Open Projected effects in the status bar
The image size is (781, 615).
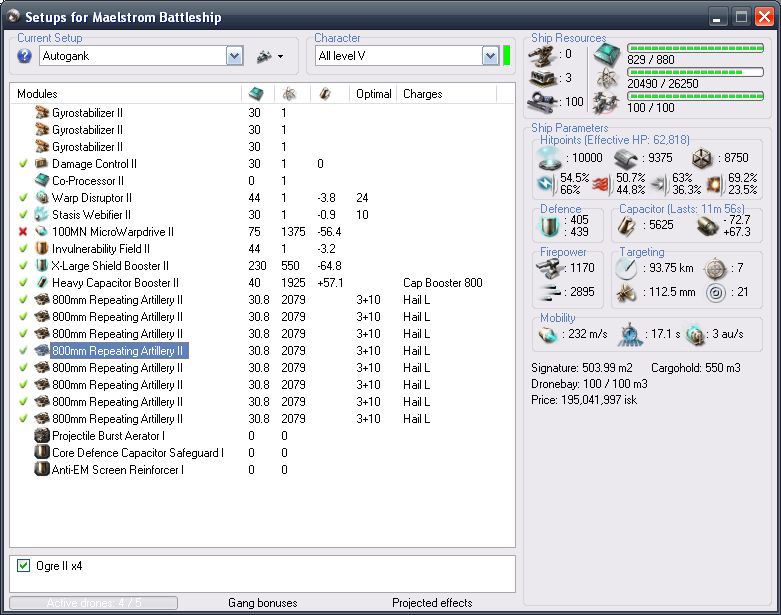point(432,603)
